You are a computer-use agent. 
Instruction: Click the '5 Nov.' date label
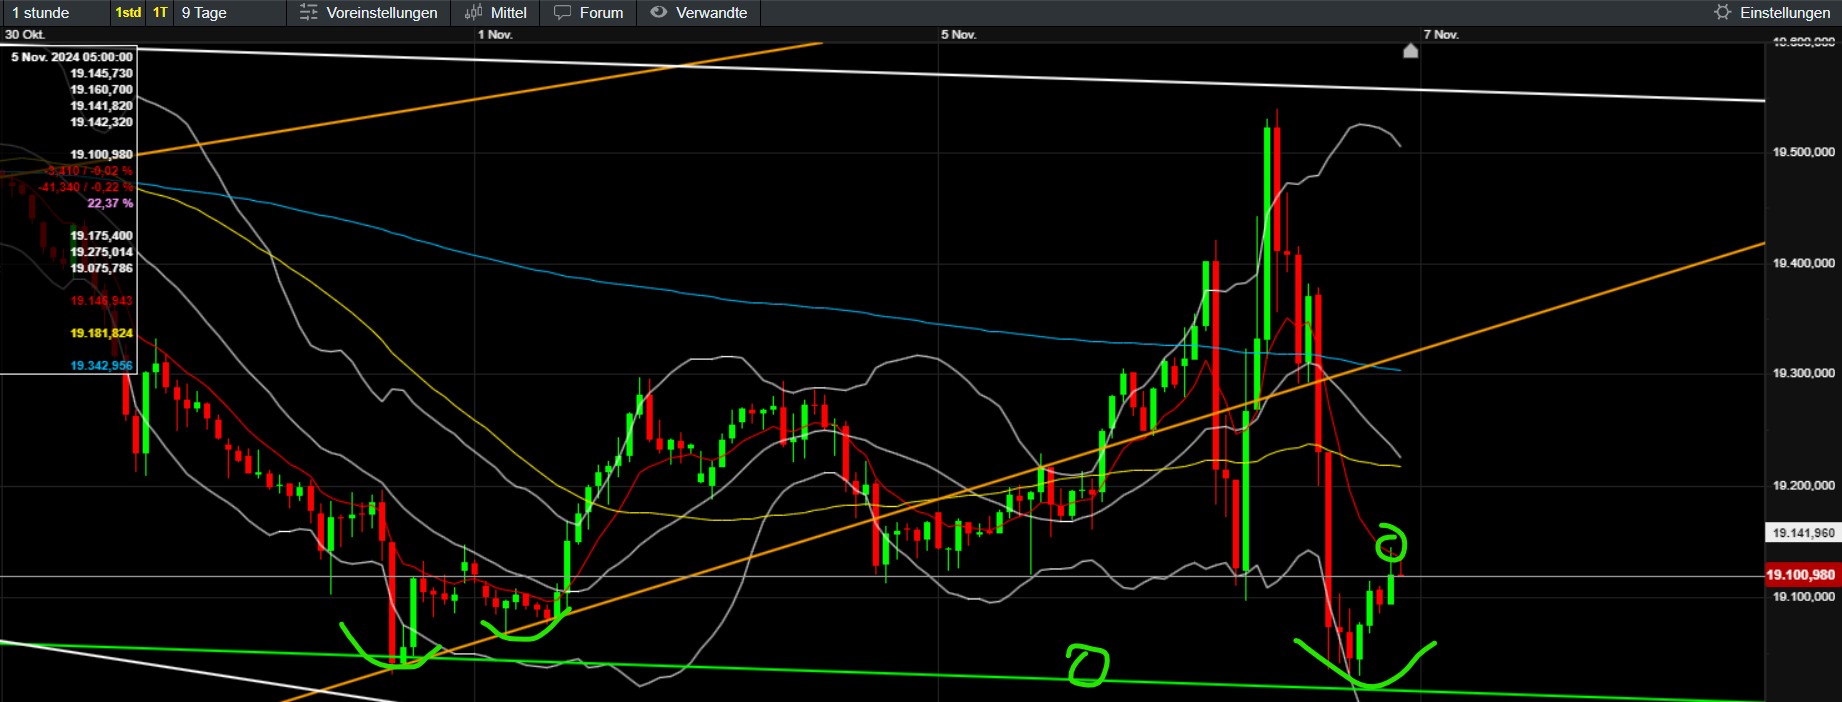tap(958, 34)
